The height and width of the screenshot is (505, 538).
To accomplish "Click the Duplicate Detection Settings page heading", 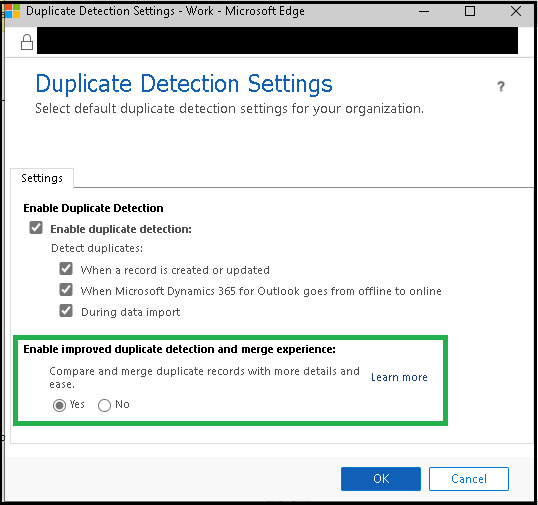I will [x=184, y=84].
